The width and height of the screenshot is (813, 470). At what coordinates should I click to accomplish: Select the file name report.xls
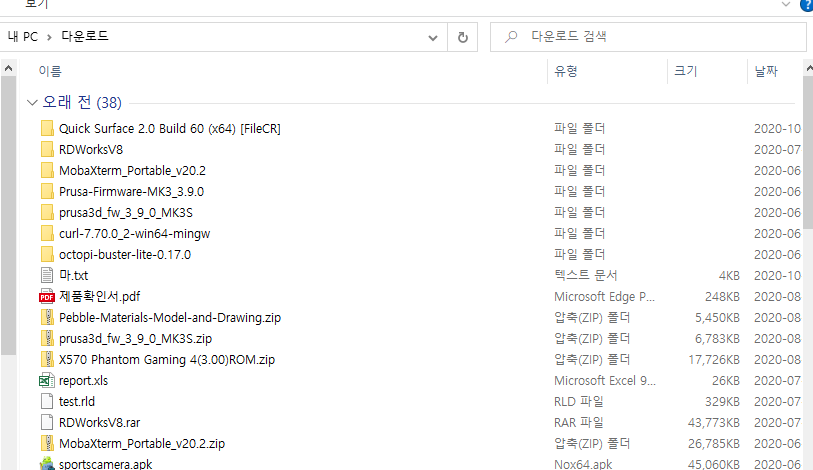point(83,381)
